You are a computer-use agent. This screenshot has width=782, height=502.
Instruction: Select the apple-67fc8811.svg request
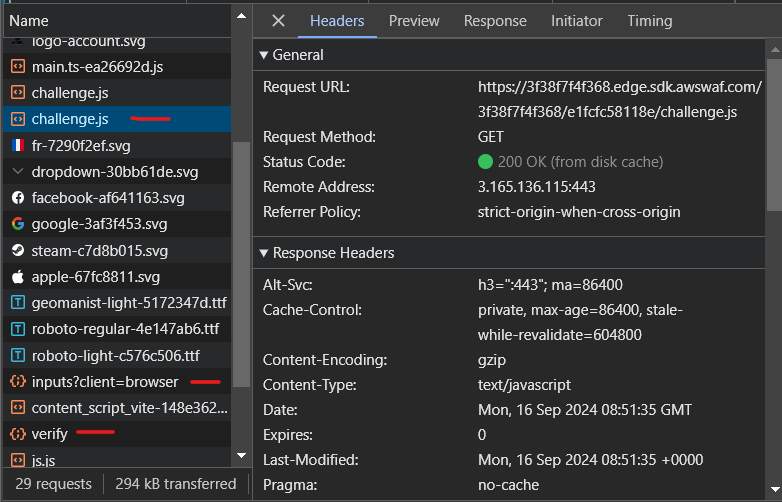click(x=117, y=277)
